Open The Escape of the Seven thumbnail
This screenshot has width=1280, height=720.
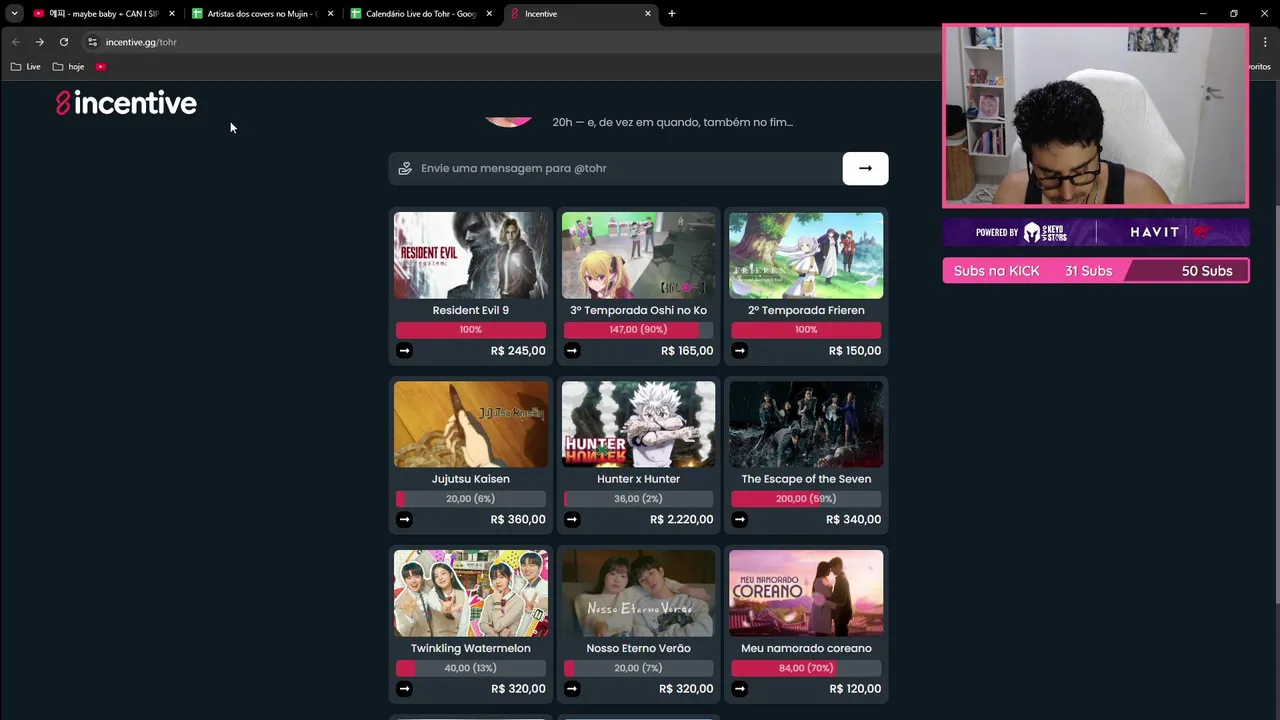(806, 424)
